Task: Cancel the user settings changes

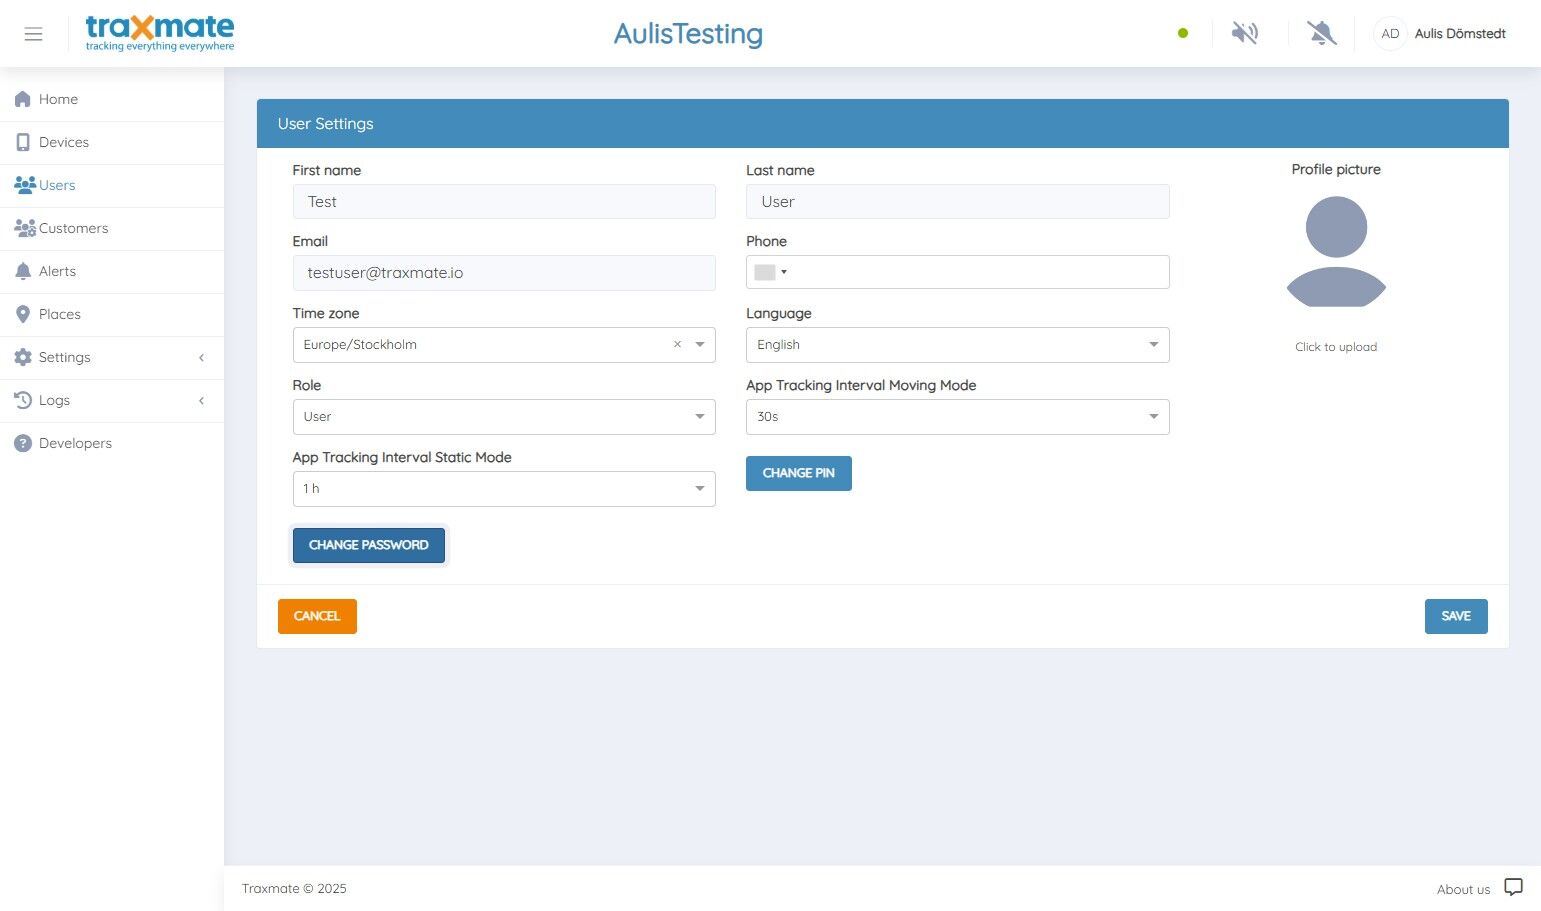Action: click(x=317, y=616)
